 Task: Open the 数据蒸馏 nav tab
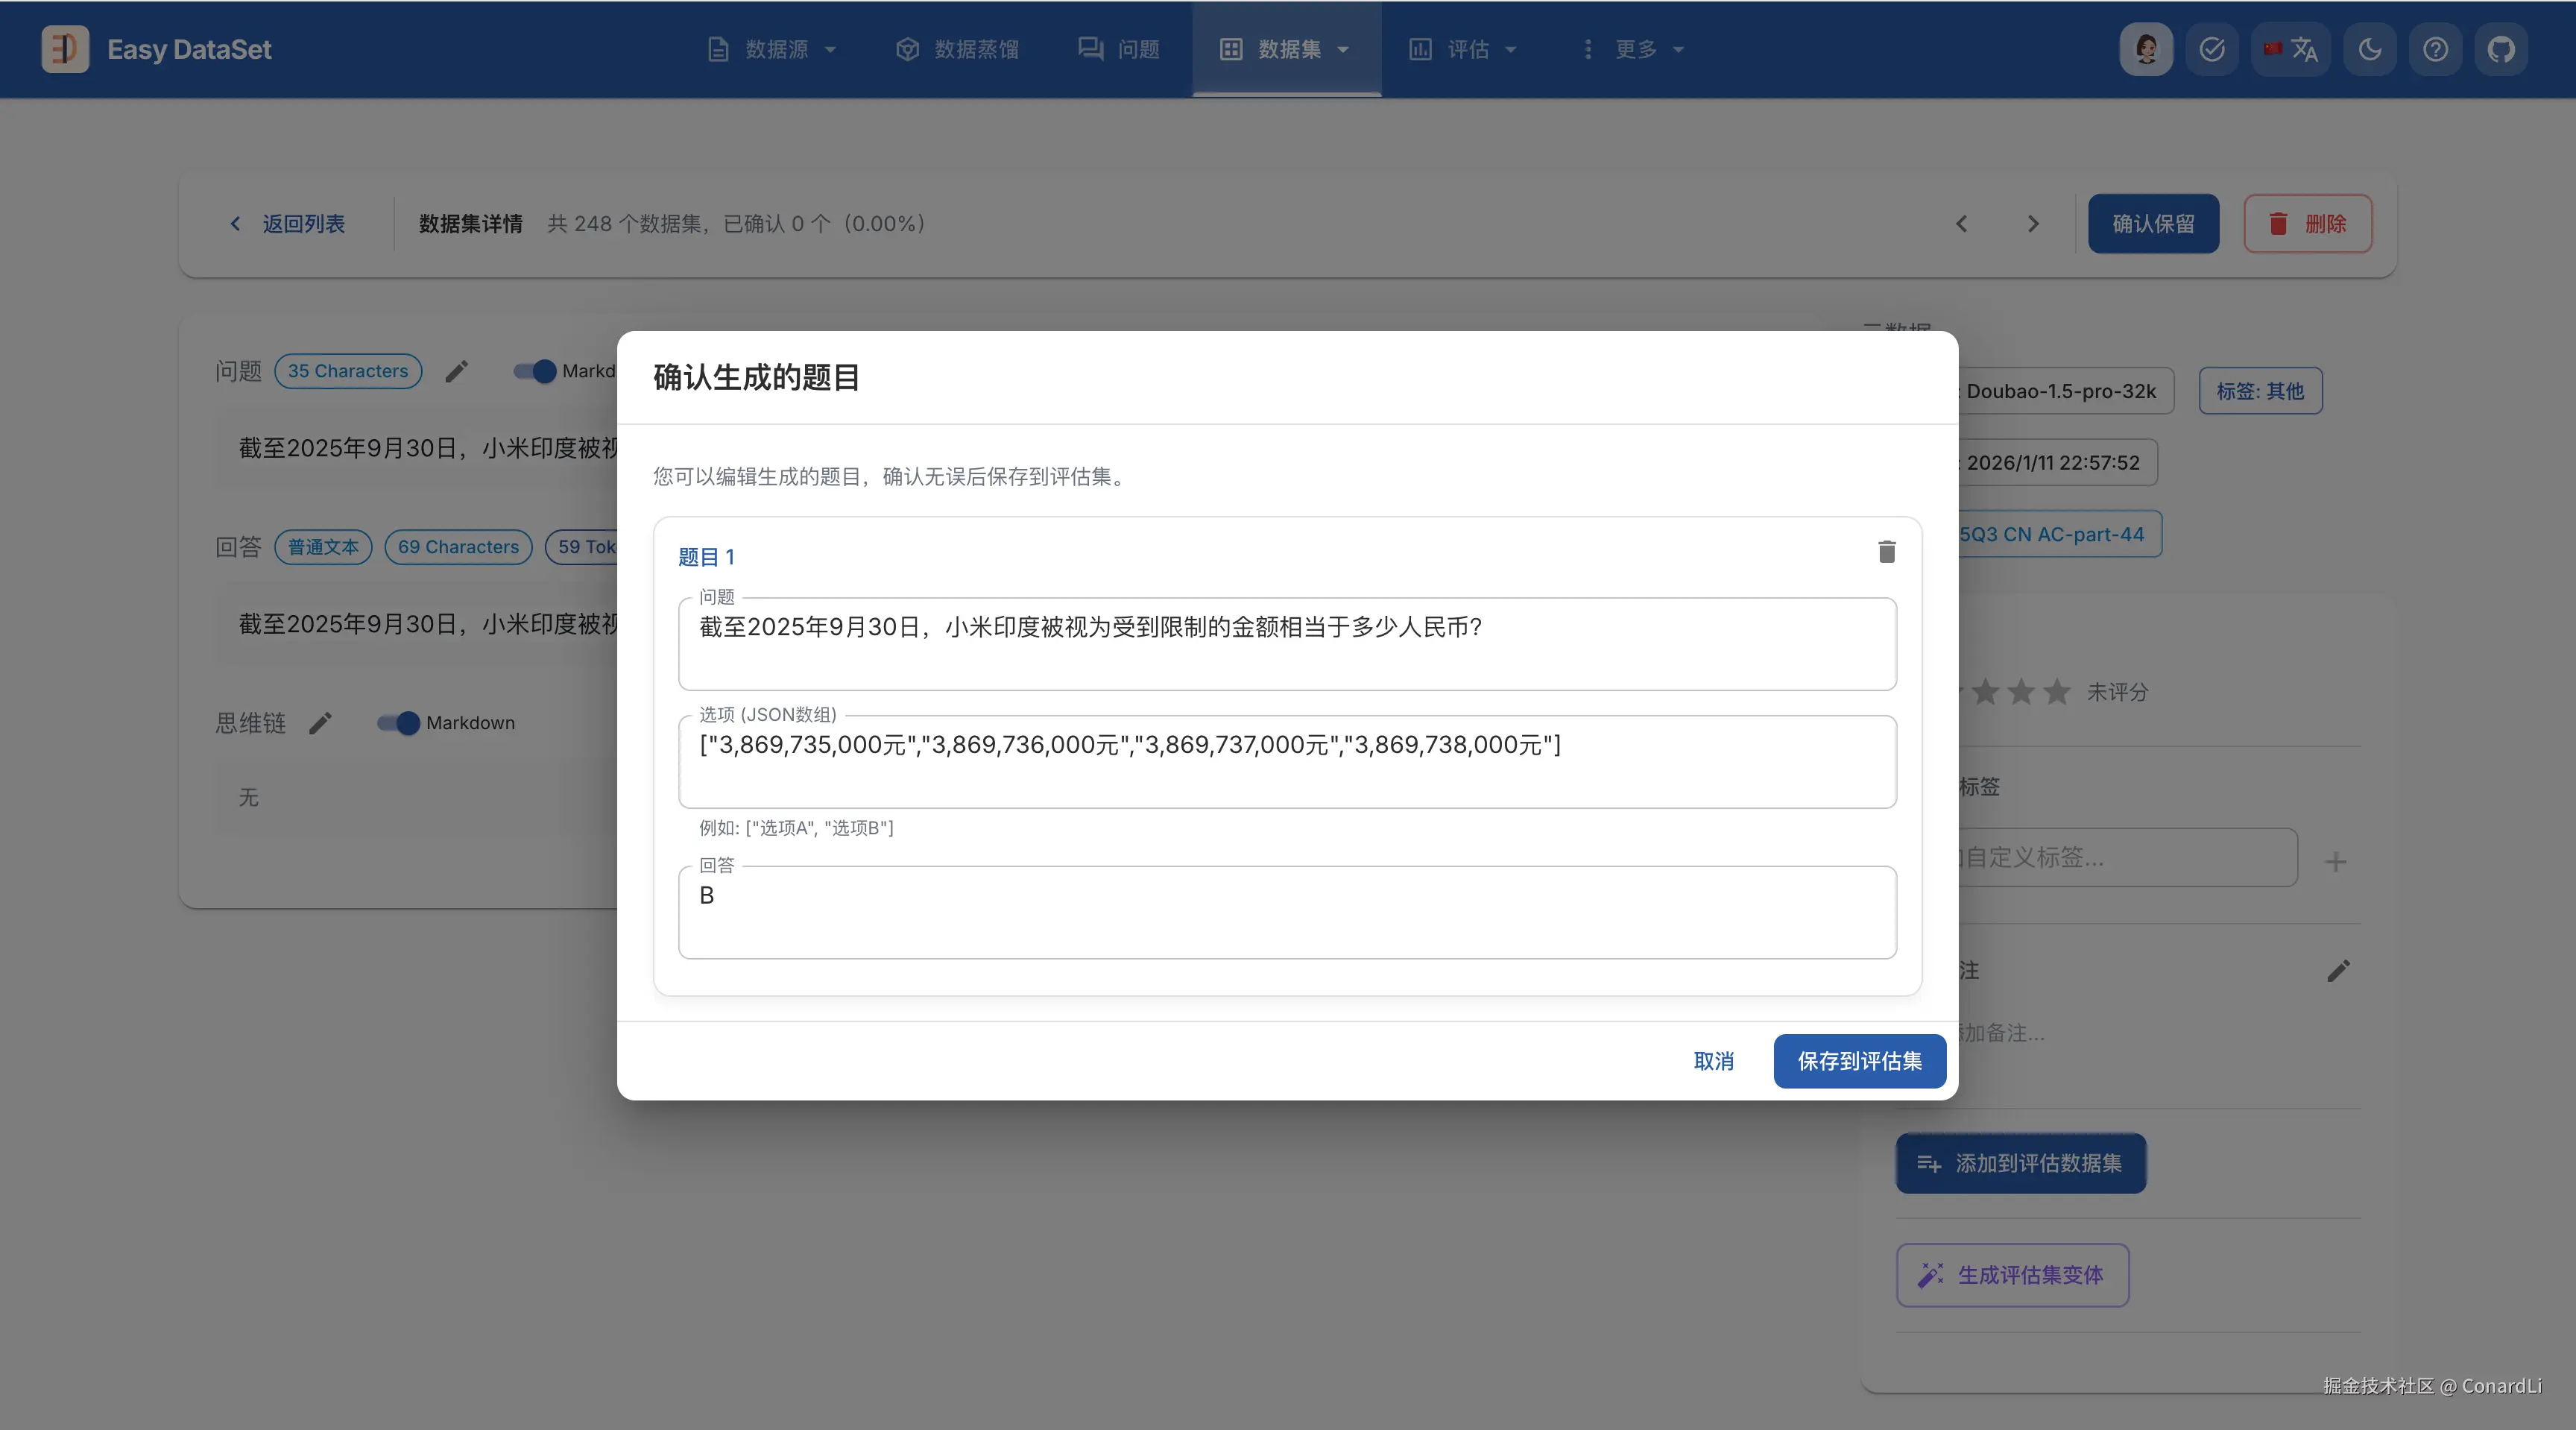point(957,49)
